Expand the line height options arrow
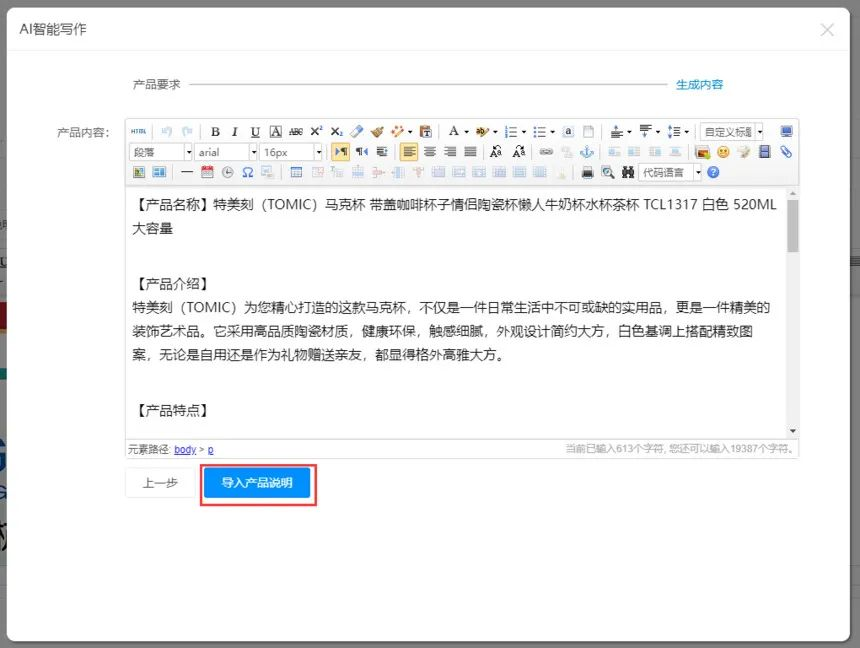The width and height of the screenshot is (860, 648). (686, 132)
